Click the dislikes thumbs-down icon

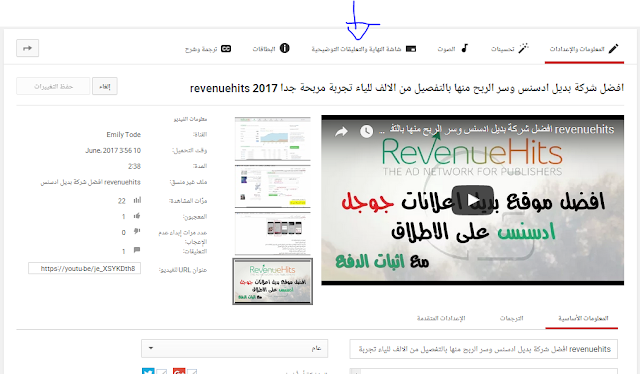coord(137,232)
